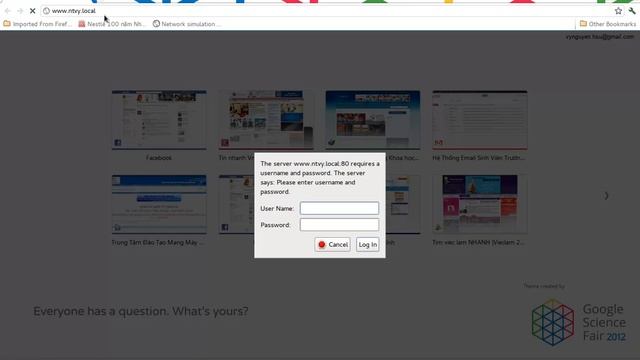Click the Password input field
This screenshot has width=640, height=360.
pyautogui.click(x=339, y=224)
